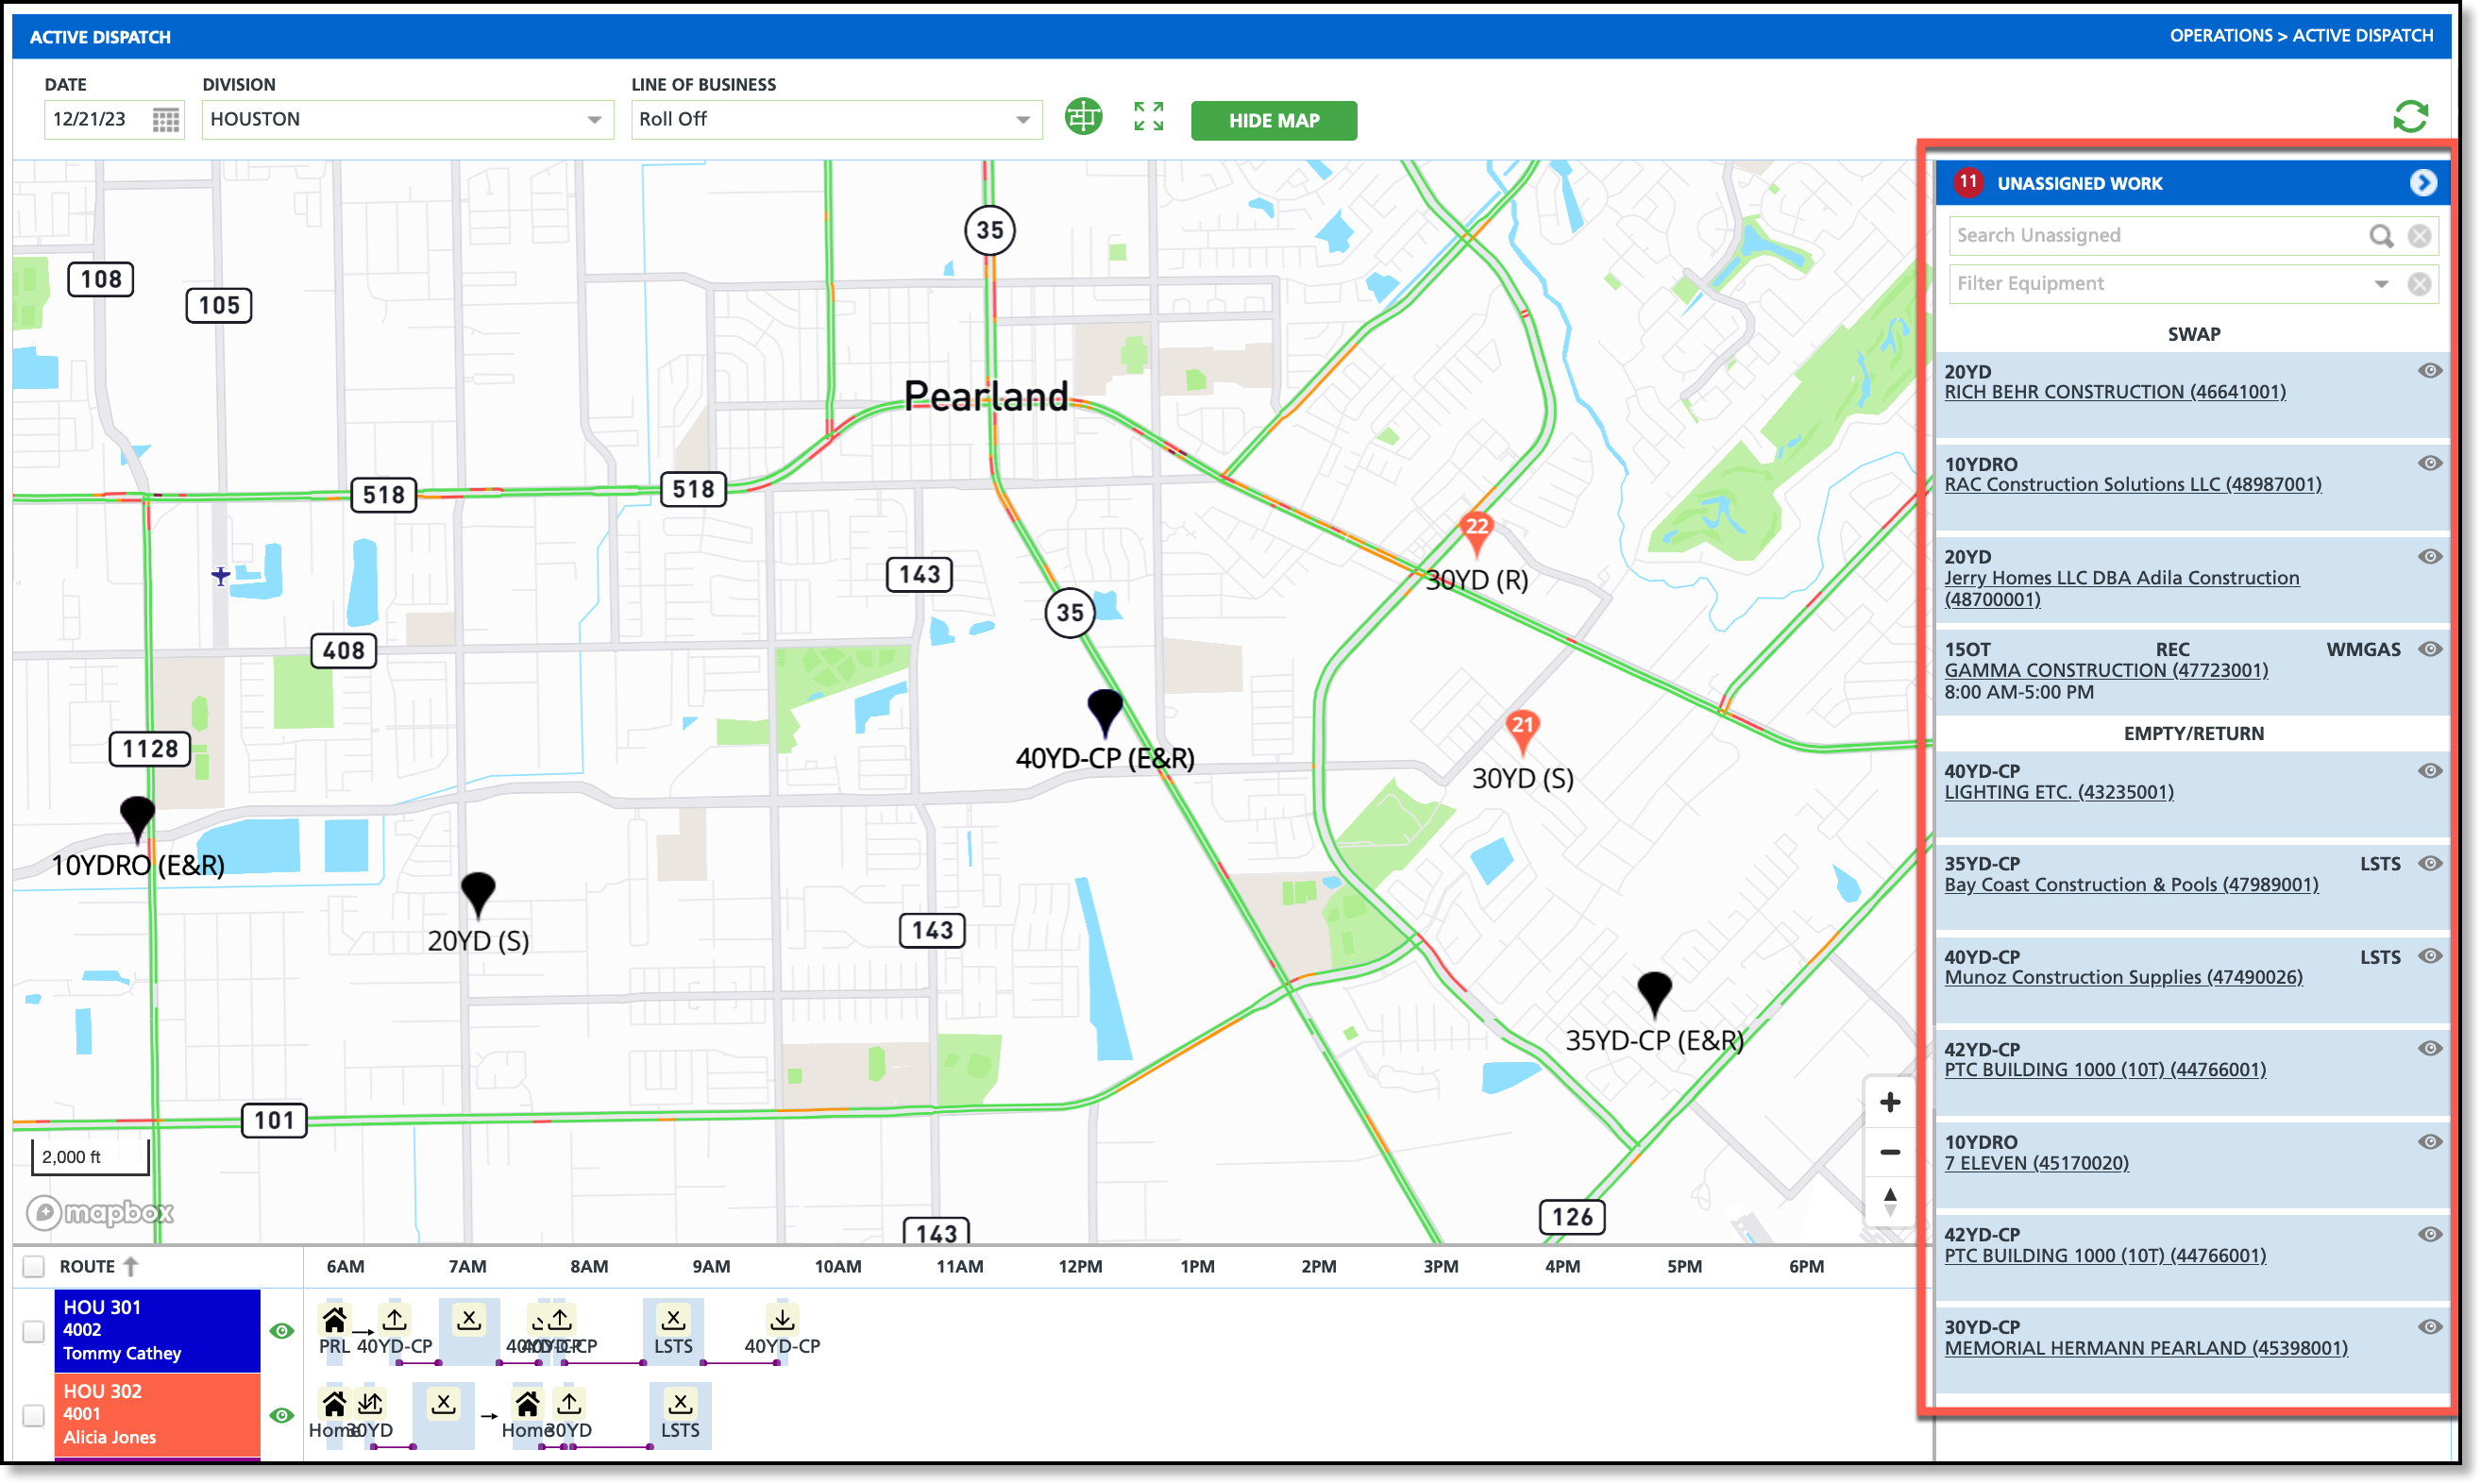Viewport: 2481px width, 1484px height.
Task: Toggle eye icon on RICH BEHR CONSTRUCTION row
Action: [2429, 371]
